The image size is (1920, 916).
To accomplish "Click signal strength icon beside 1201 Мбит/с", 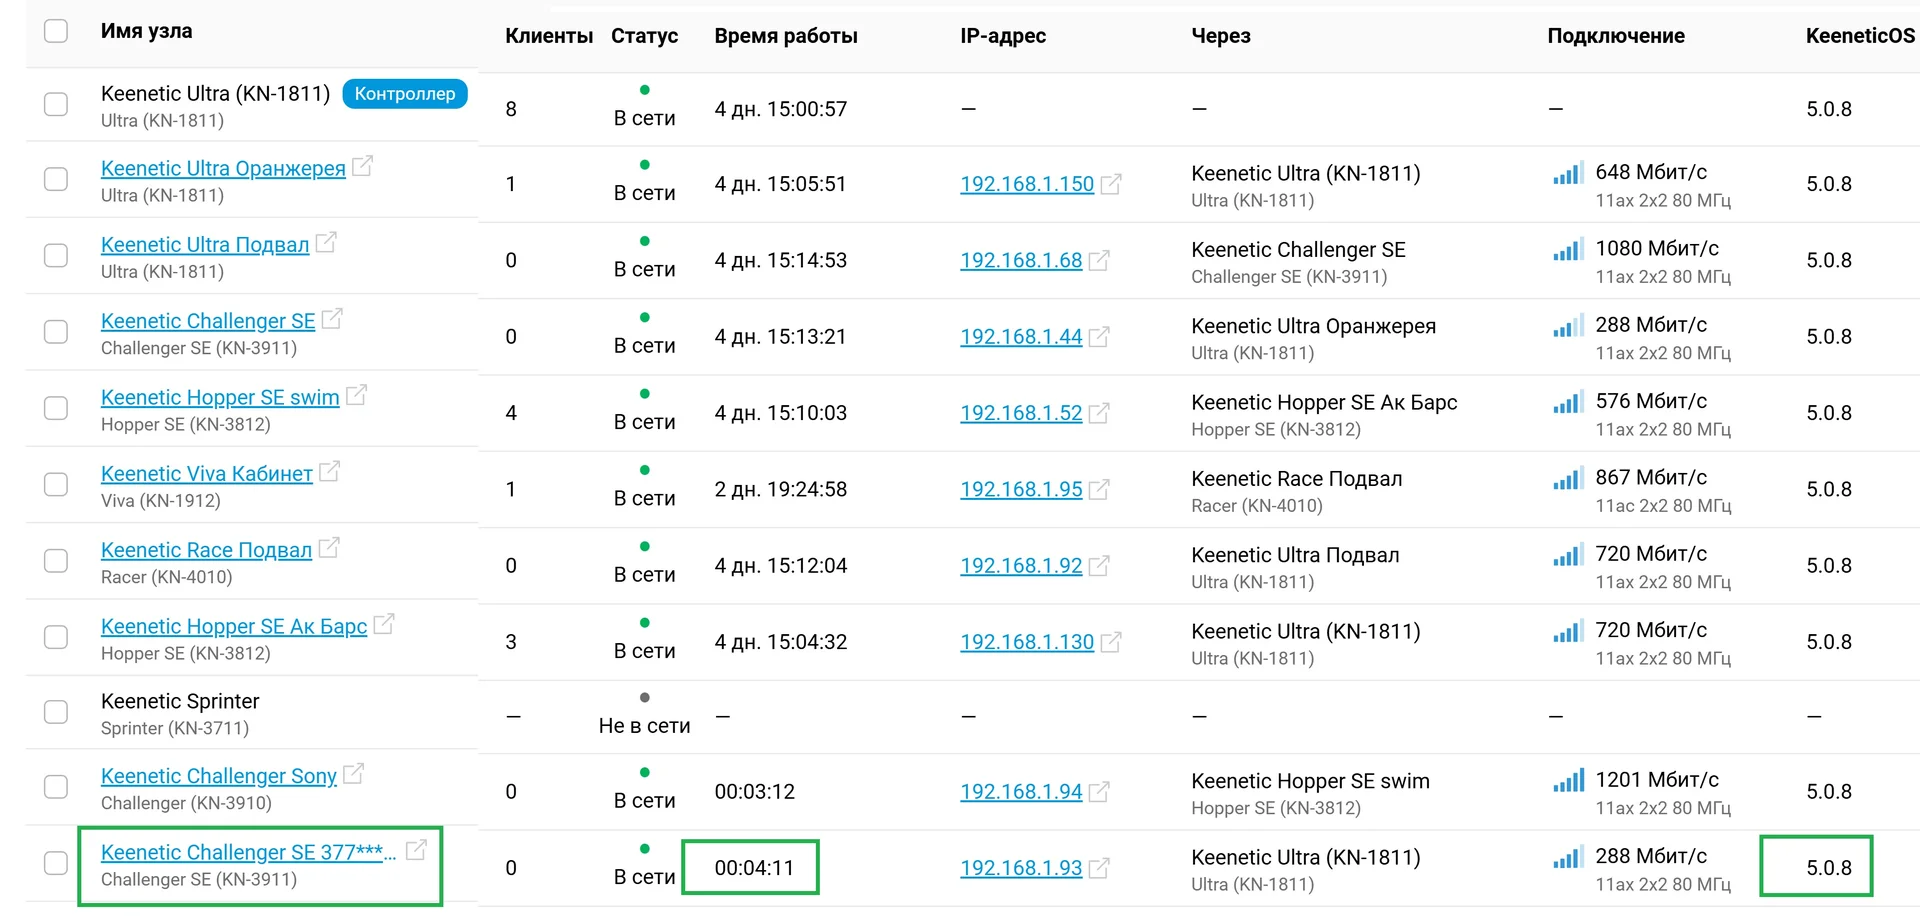I will (1568, 781).
